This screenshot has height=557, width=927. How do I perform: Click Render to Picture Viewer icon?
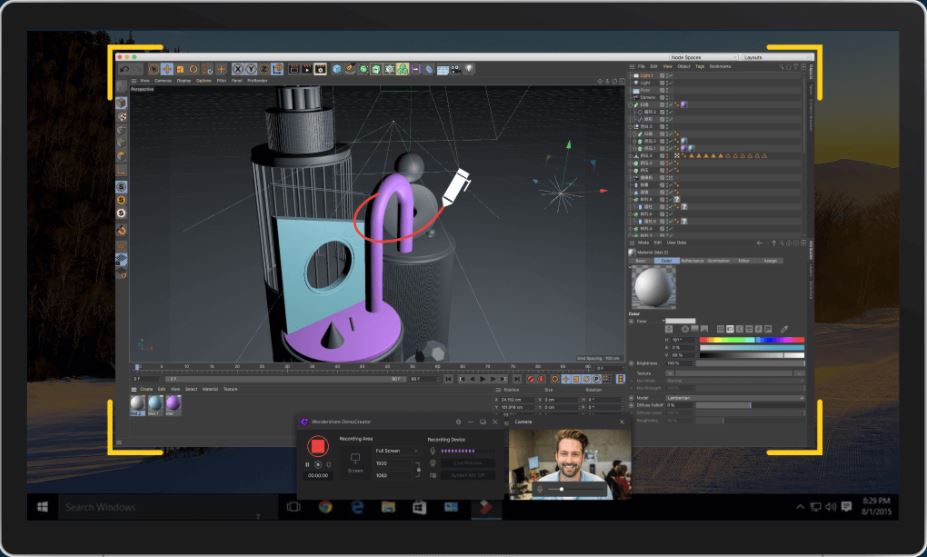pyautogui.click(x=307, y=69)
